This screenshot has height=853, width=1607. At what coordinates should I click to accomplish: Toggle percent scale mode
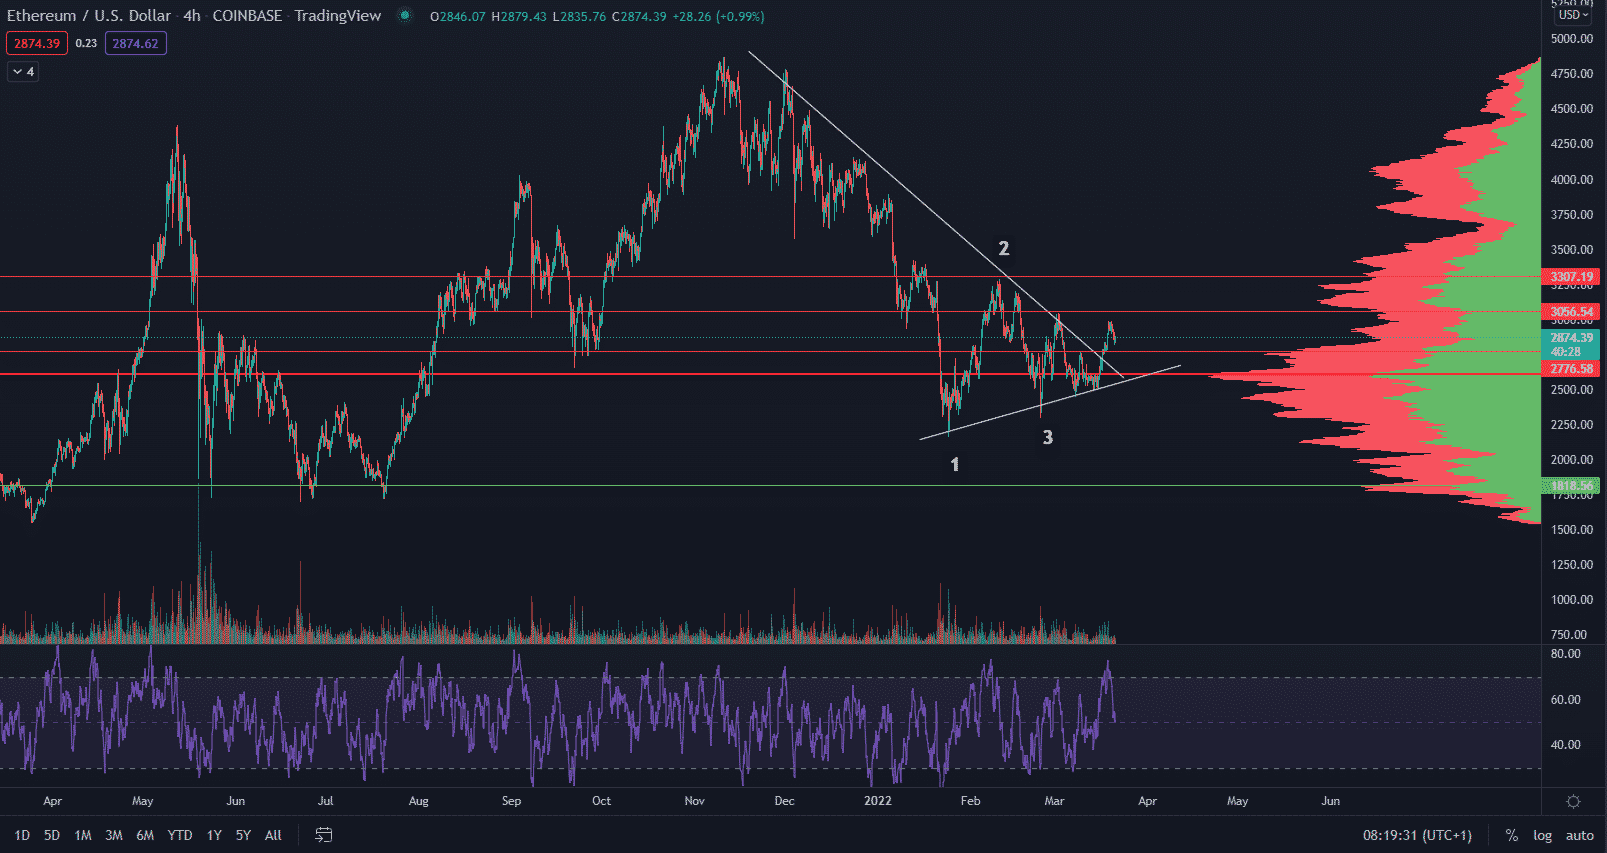(x=1511, y=835)
